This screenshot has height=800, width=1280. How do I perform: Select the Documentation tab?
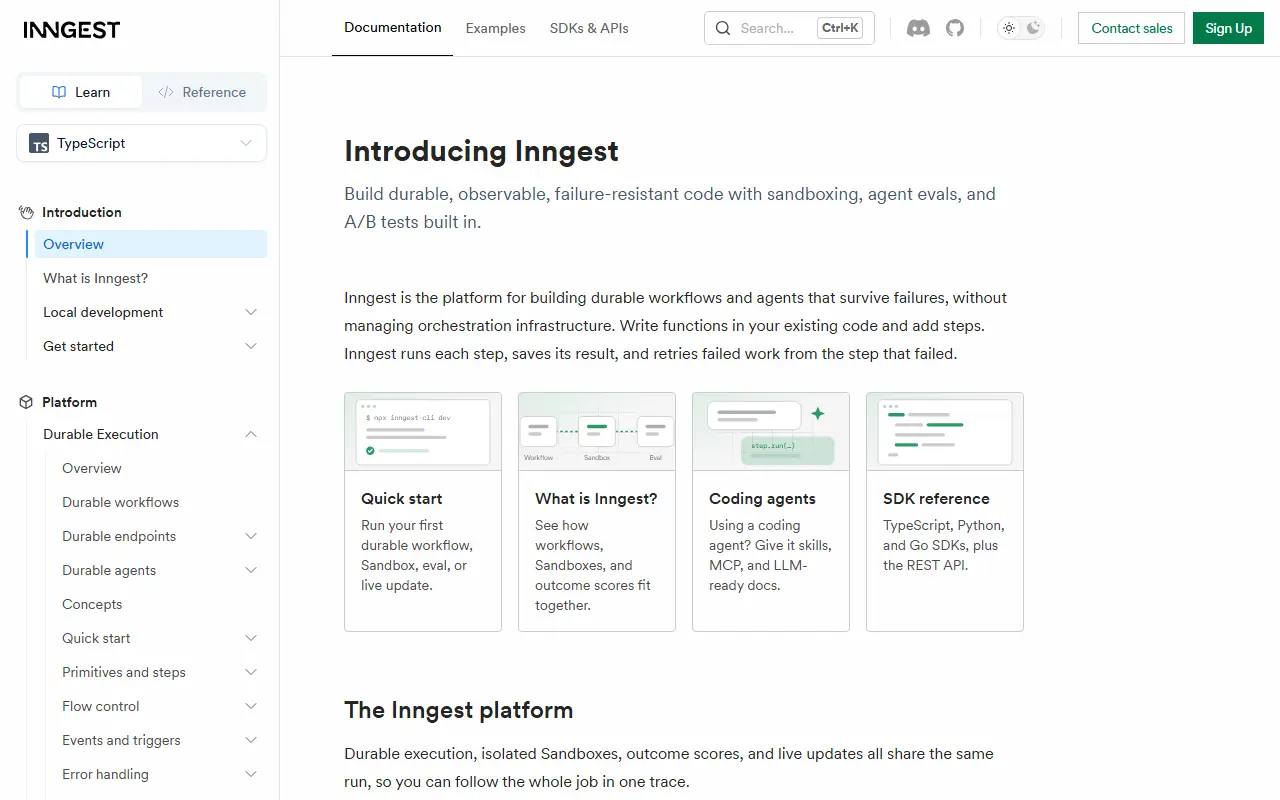[x=393, y=28]
